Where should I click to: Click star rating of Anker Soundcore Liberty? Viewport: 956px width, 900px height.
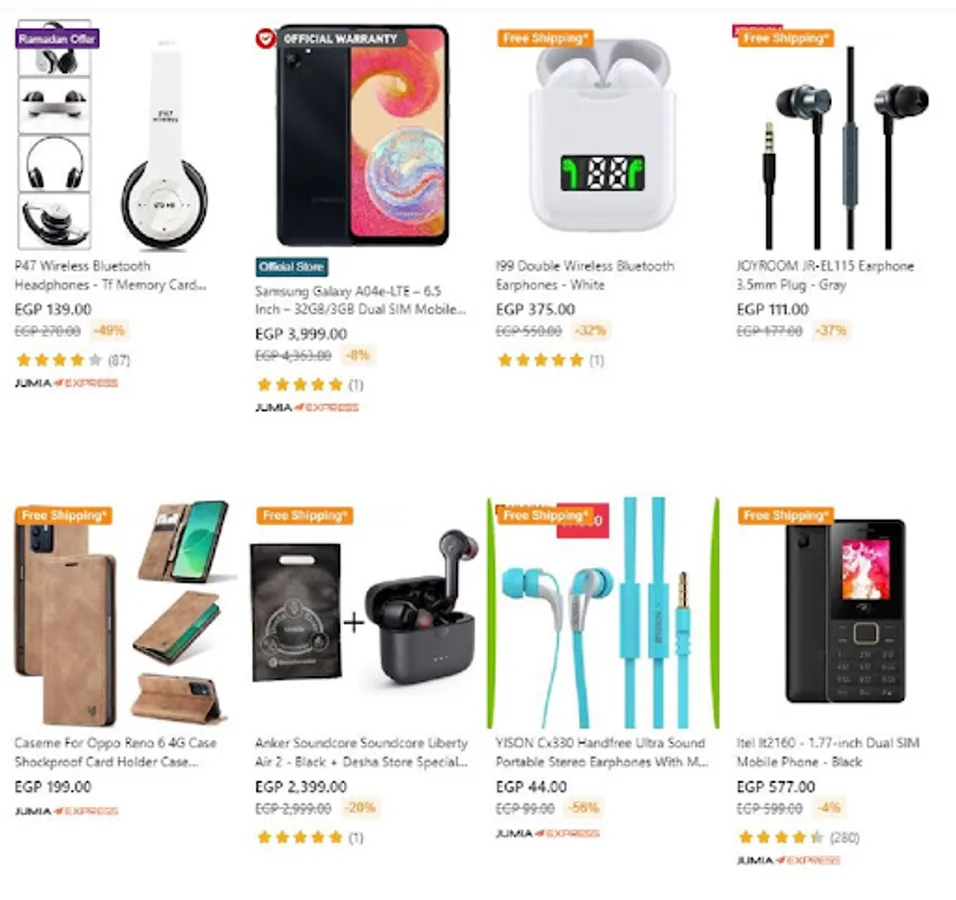(299, 837)
